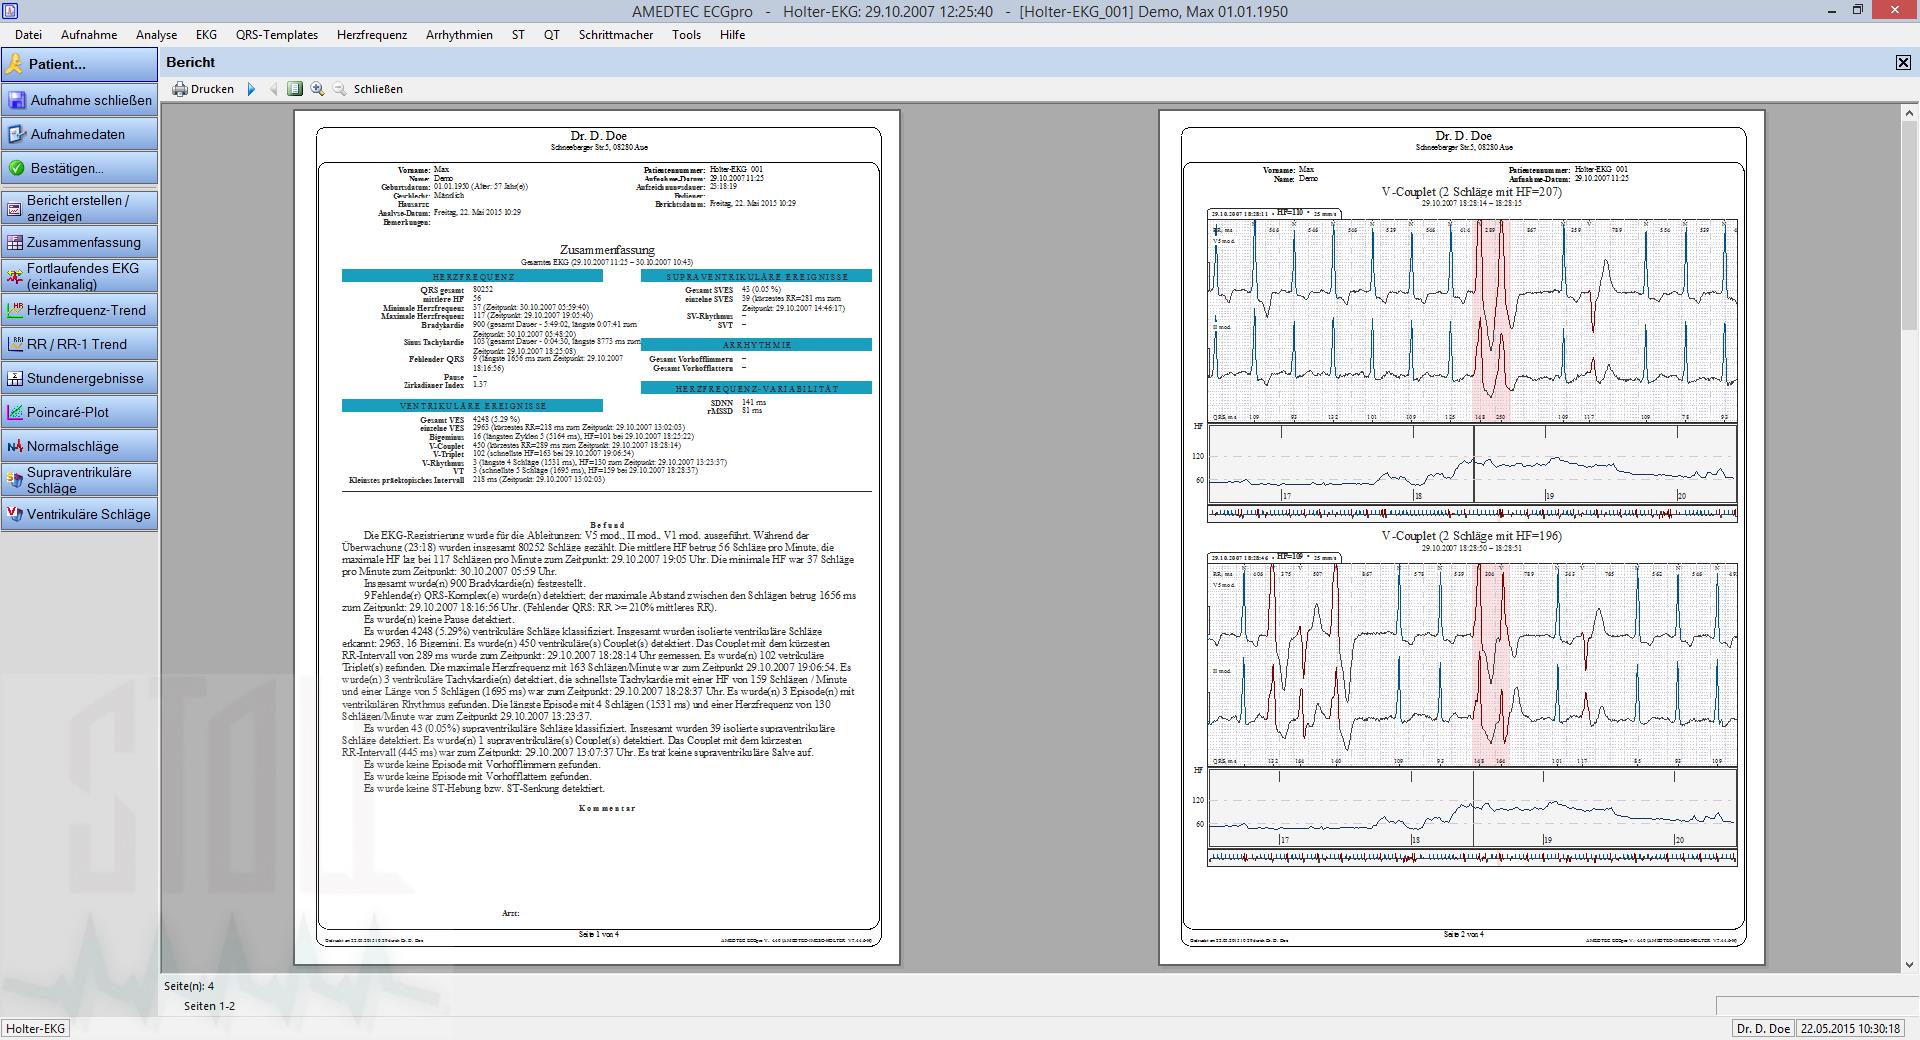1920x1040 pixels.
Task: Click the green page layout icon
Action: tap(294, 89)
